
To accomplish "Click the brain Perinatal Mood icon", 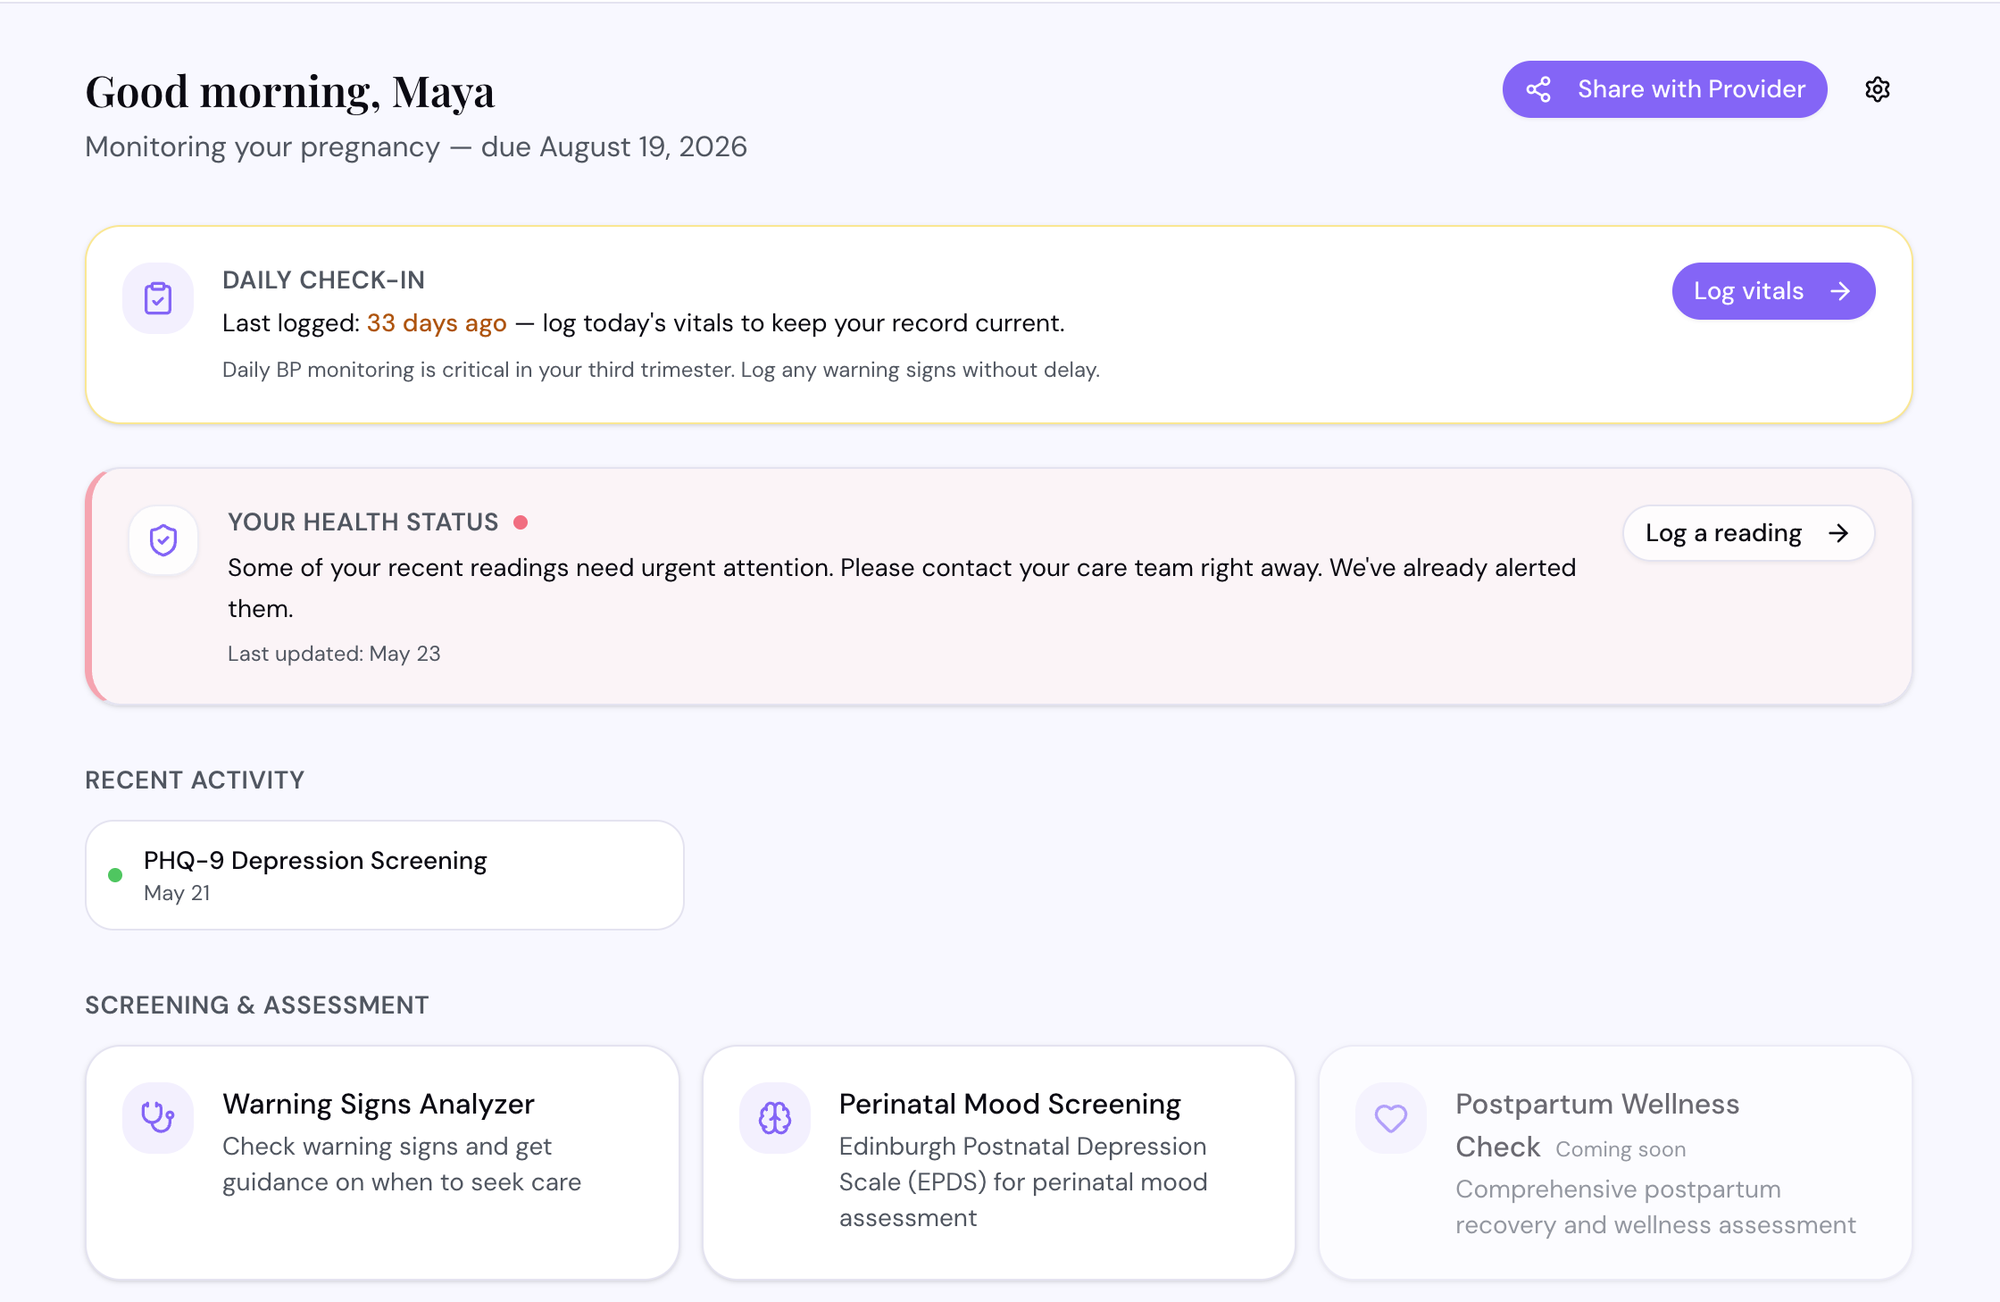I will (x=775, y=1117).
